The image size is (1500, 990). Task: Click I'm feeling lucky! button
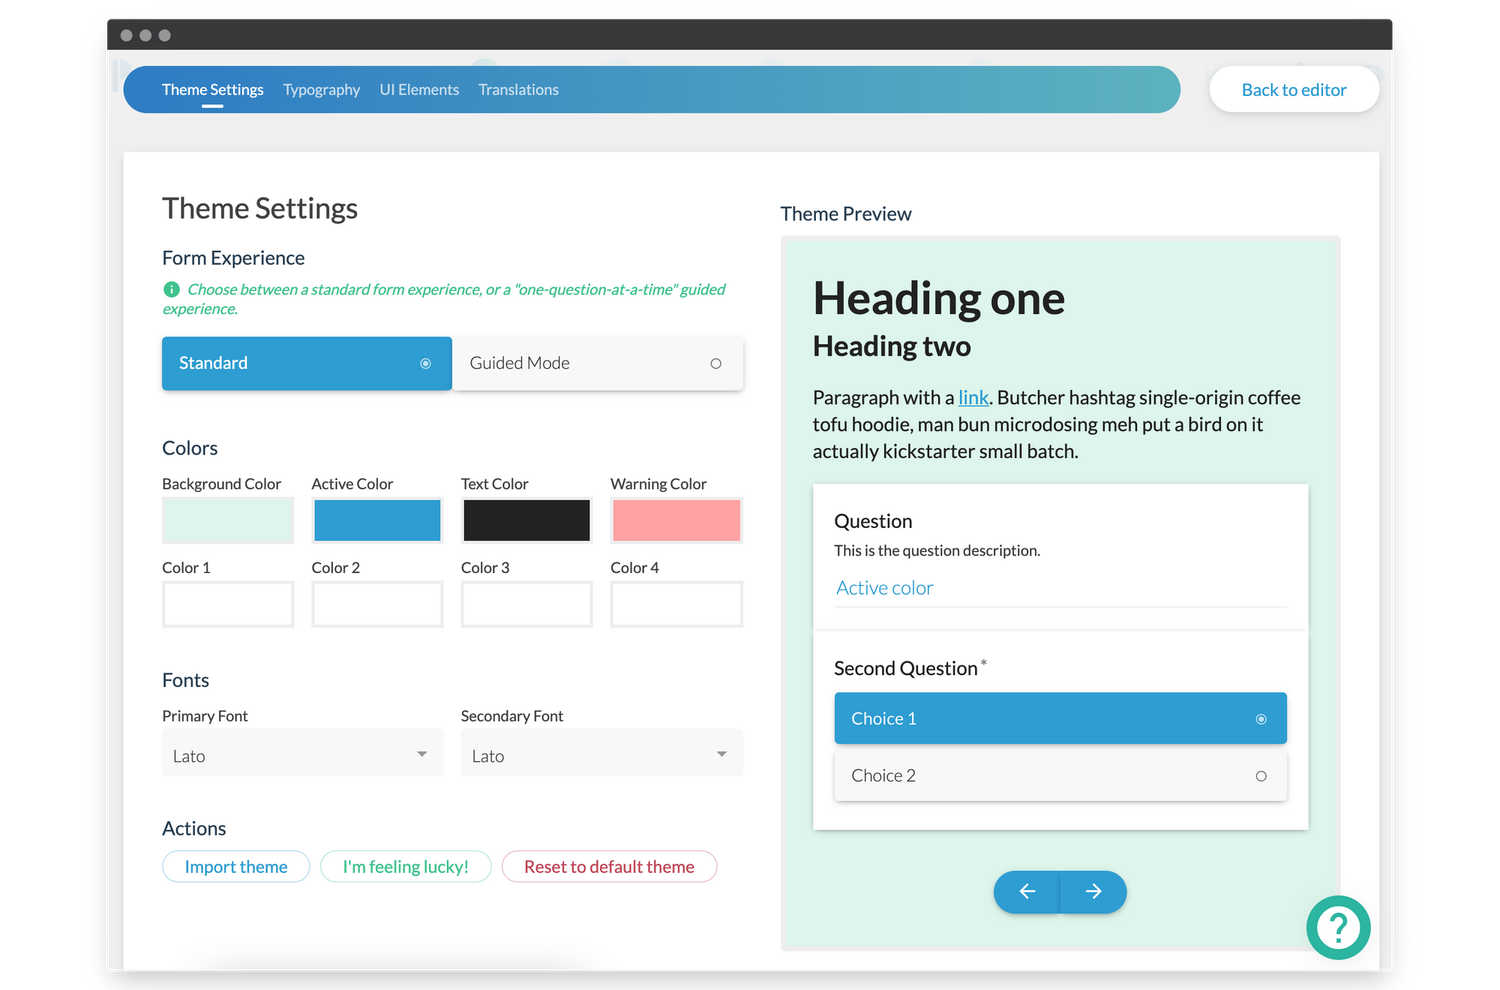click(x=405, y=867)
